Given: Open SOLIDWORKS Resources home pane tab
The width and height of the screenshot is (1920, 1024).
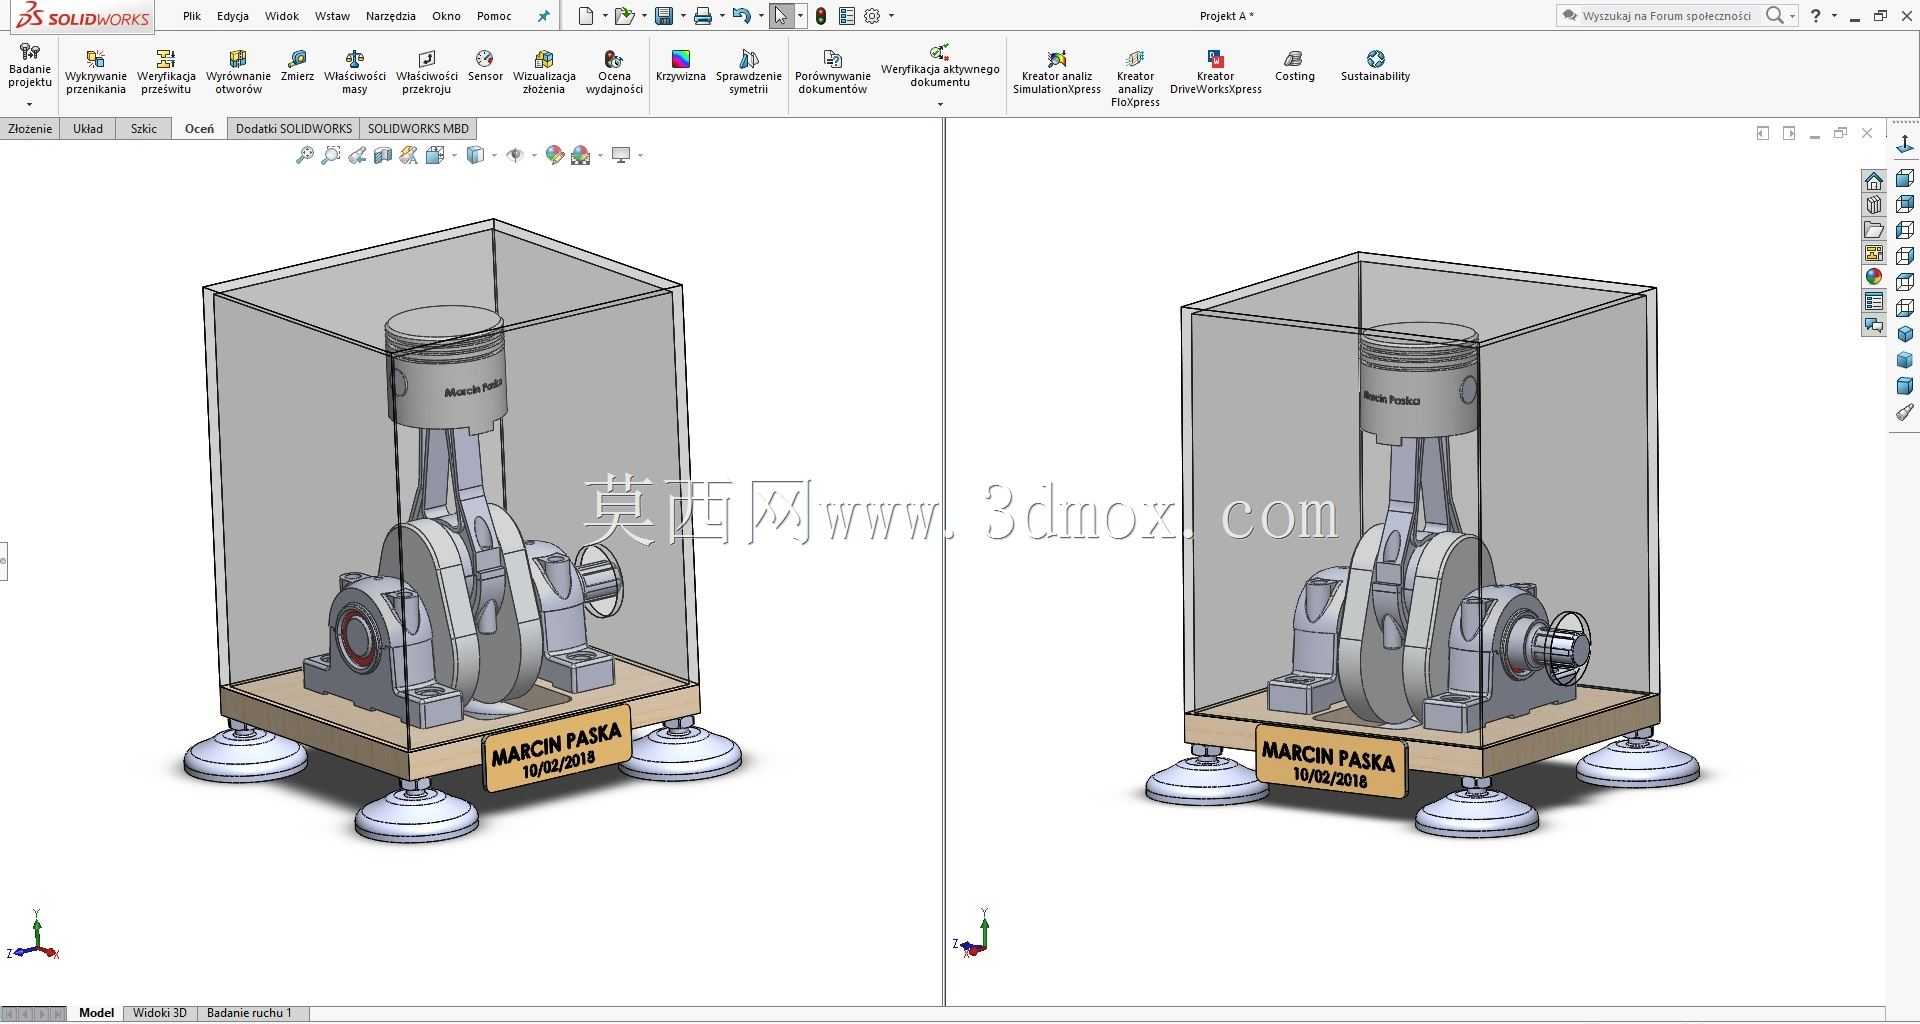Looking at the screenshot, I should pos(1874,181).
